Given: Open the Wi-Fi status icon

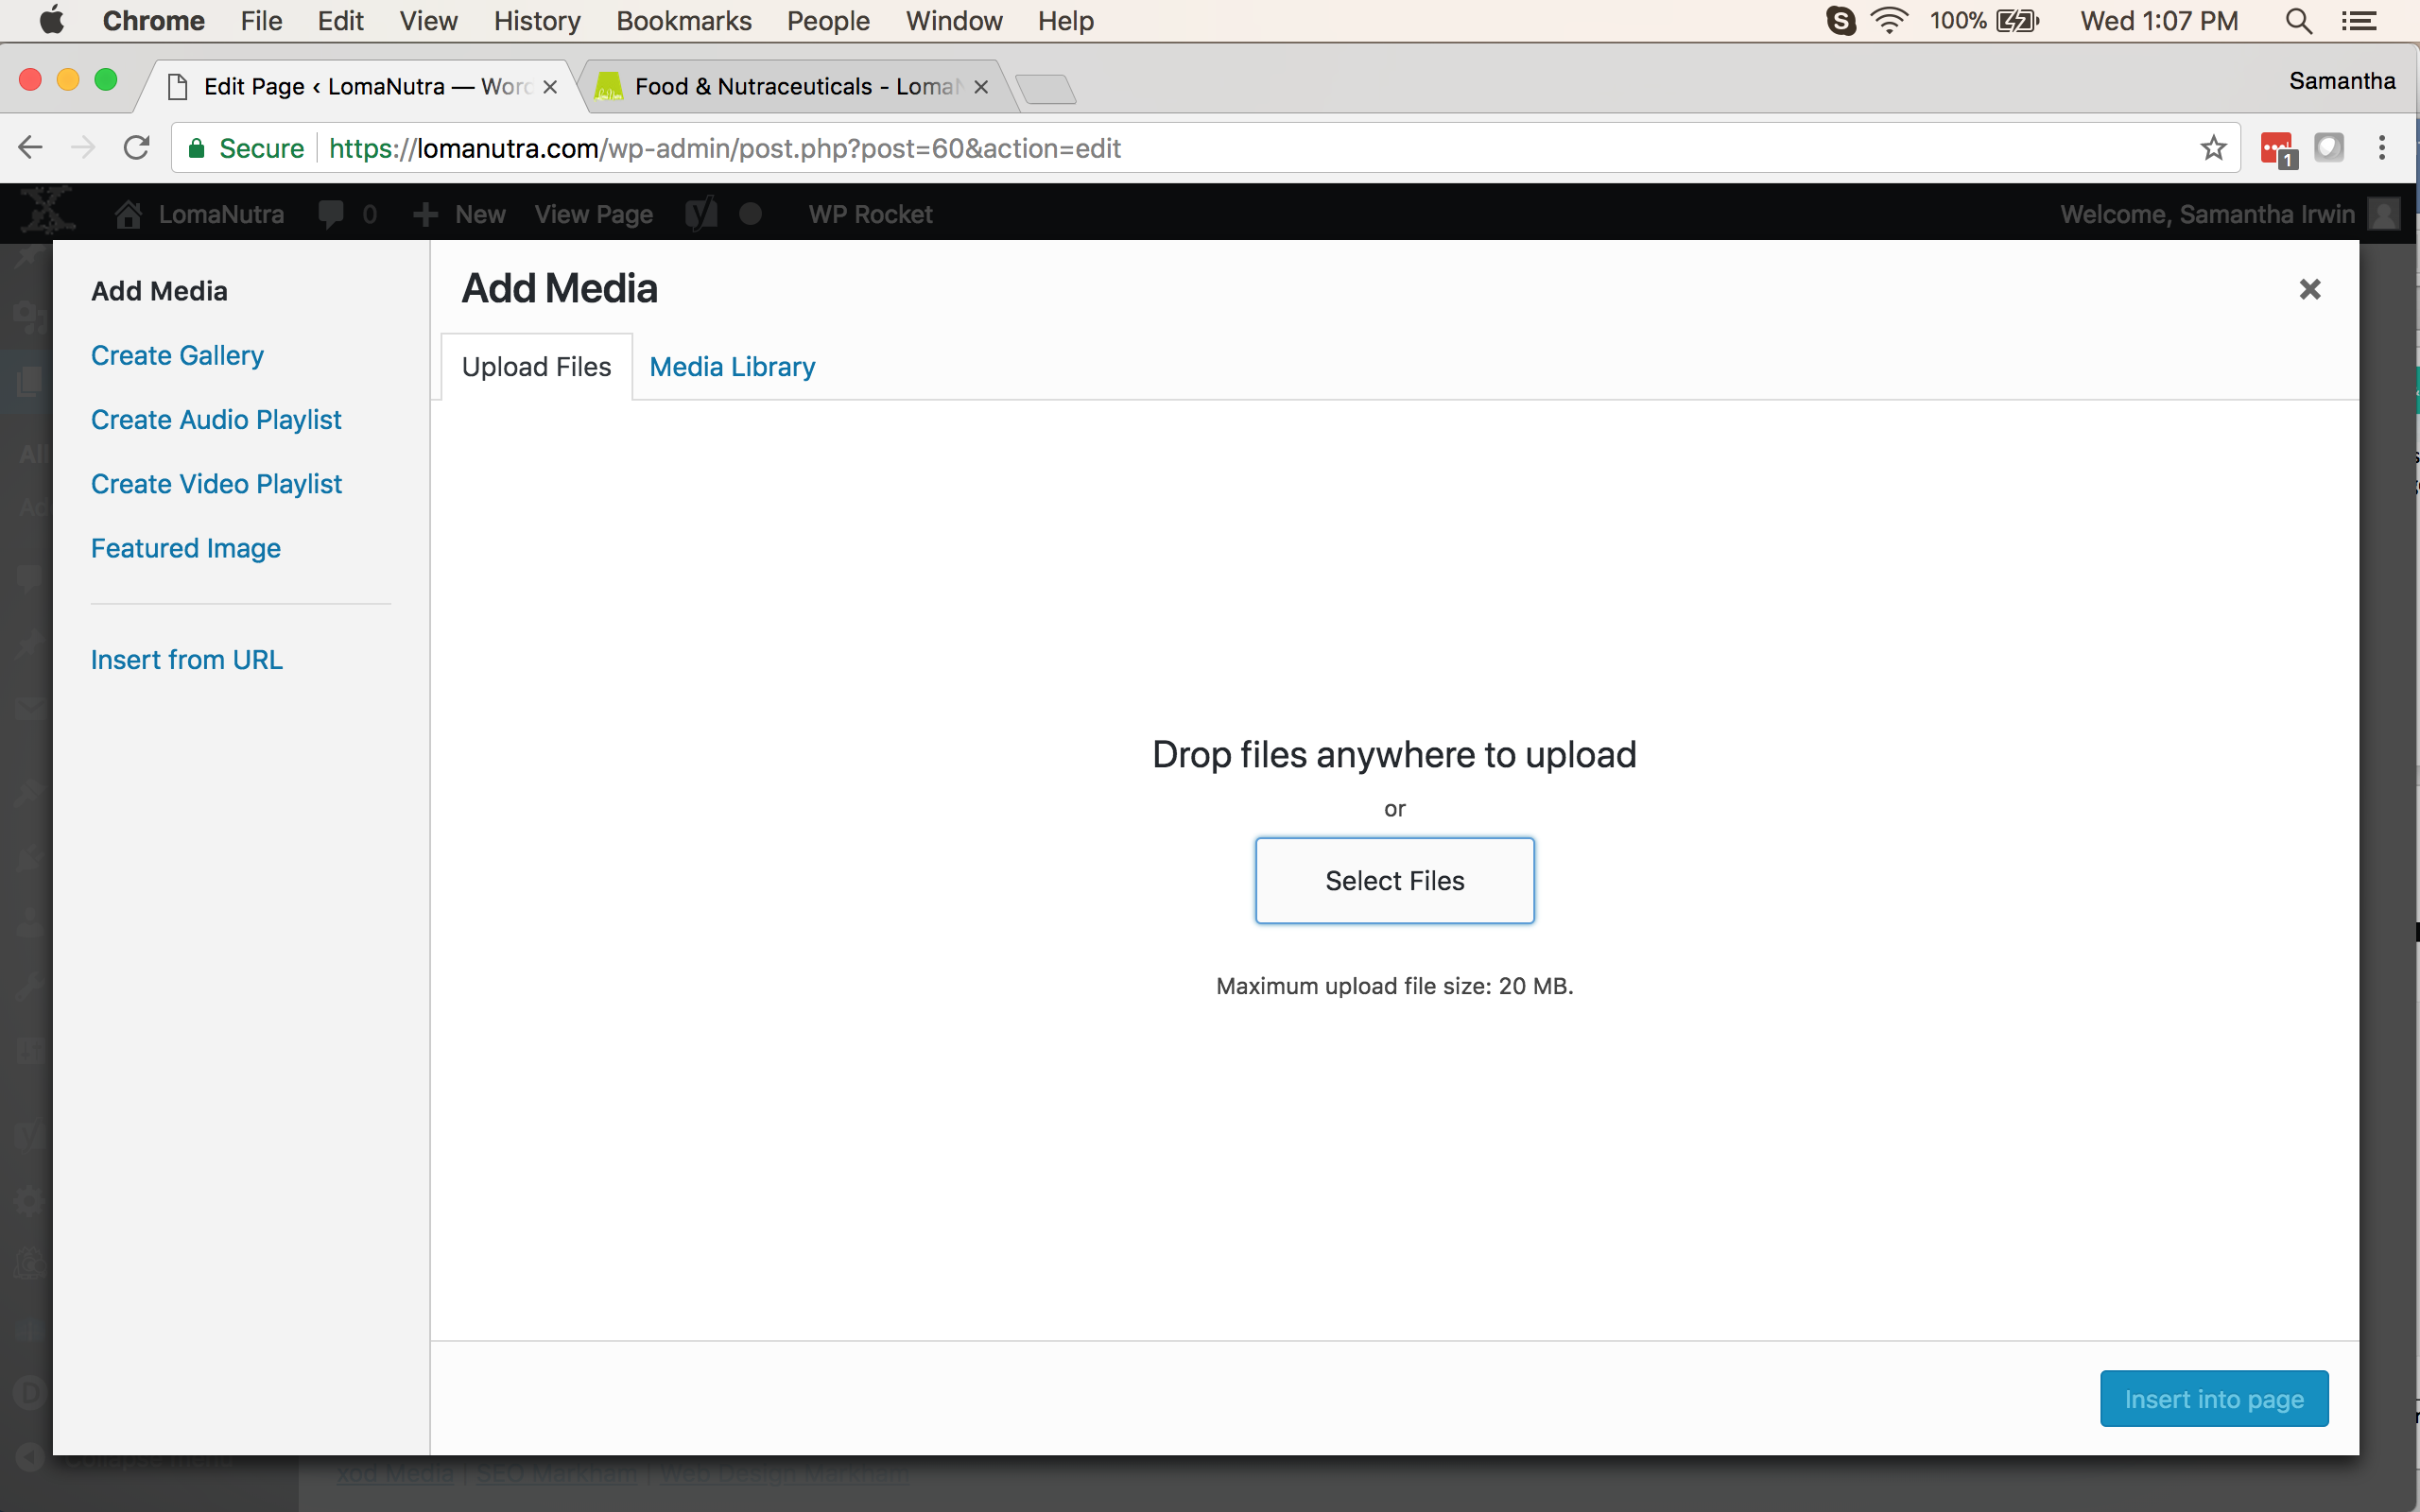Looking at the screenshot, I should pos(1889,21).
